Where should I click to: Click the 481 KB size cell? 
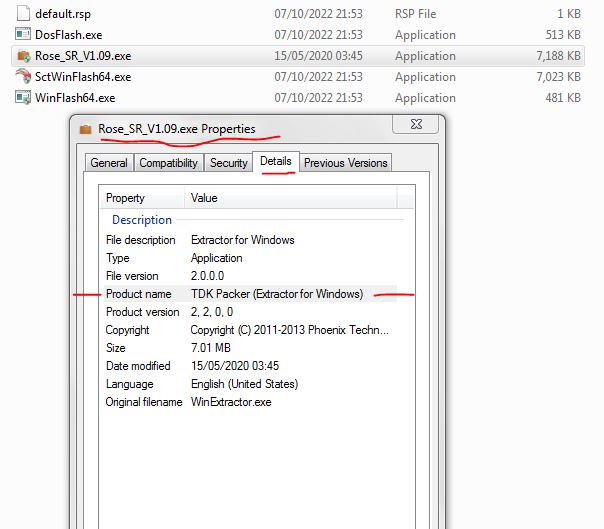point(563,98)
